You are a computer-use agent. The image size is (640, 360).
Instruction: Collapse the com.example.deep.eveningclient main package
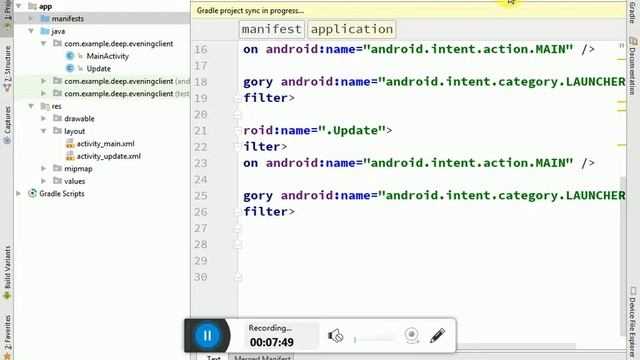(x=44, y=43)
